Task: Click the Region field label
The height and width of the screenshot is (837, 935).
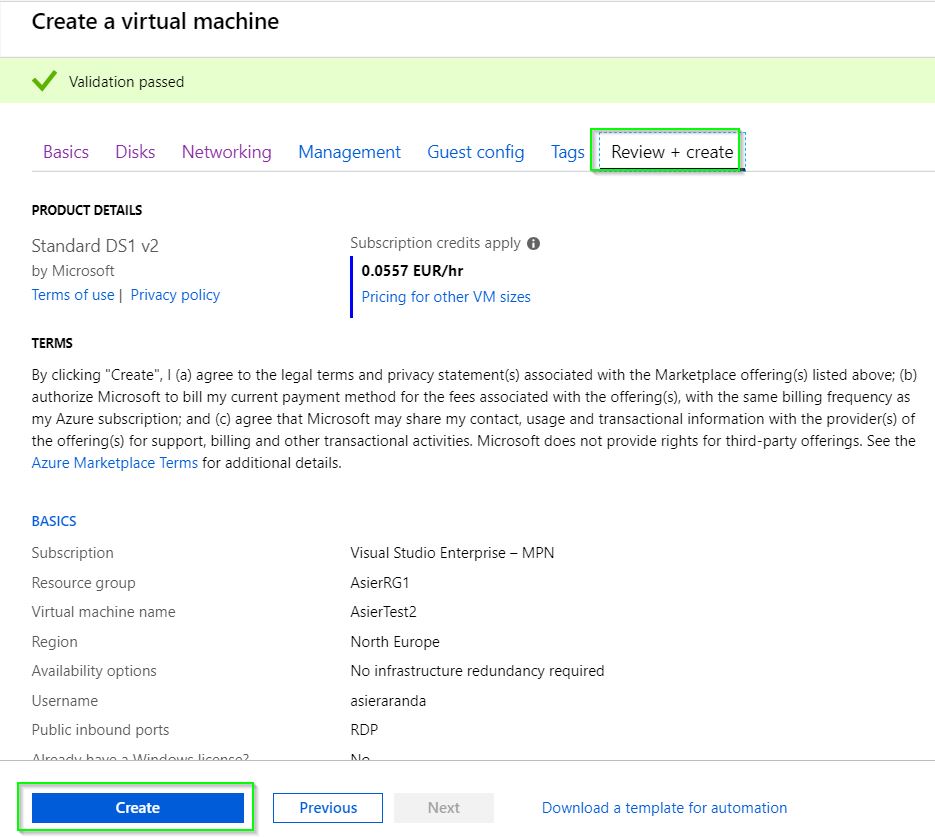Action: click(x=54, y=641)
